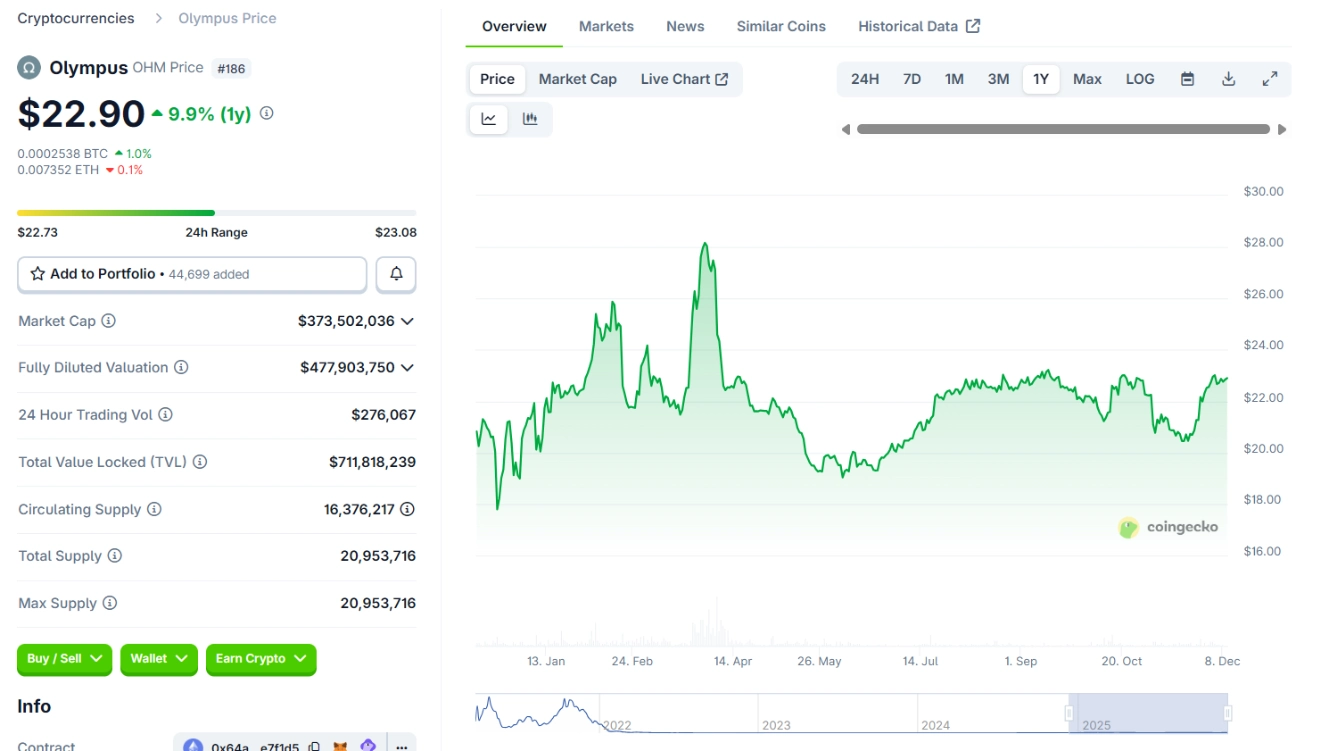Click the download chart data icon
Image resolution: width=1329 pixels, height=751 pixels.
pos(1229,79)
